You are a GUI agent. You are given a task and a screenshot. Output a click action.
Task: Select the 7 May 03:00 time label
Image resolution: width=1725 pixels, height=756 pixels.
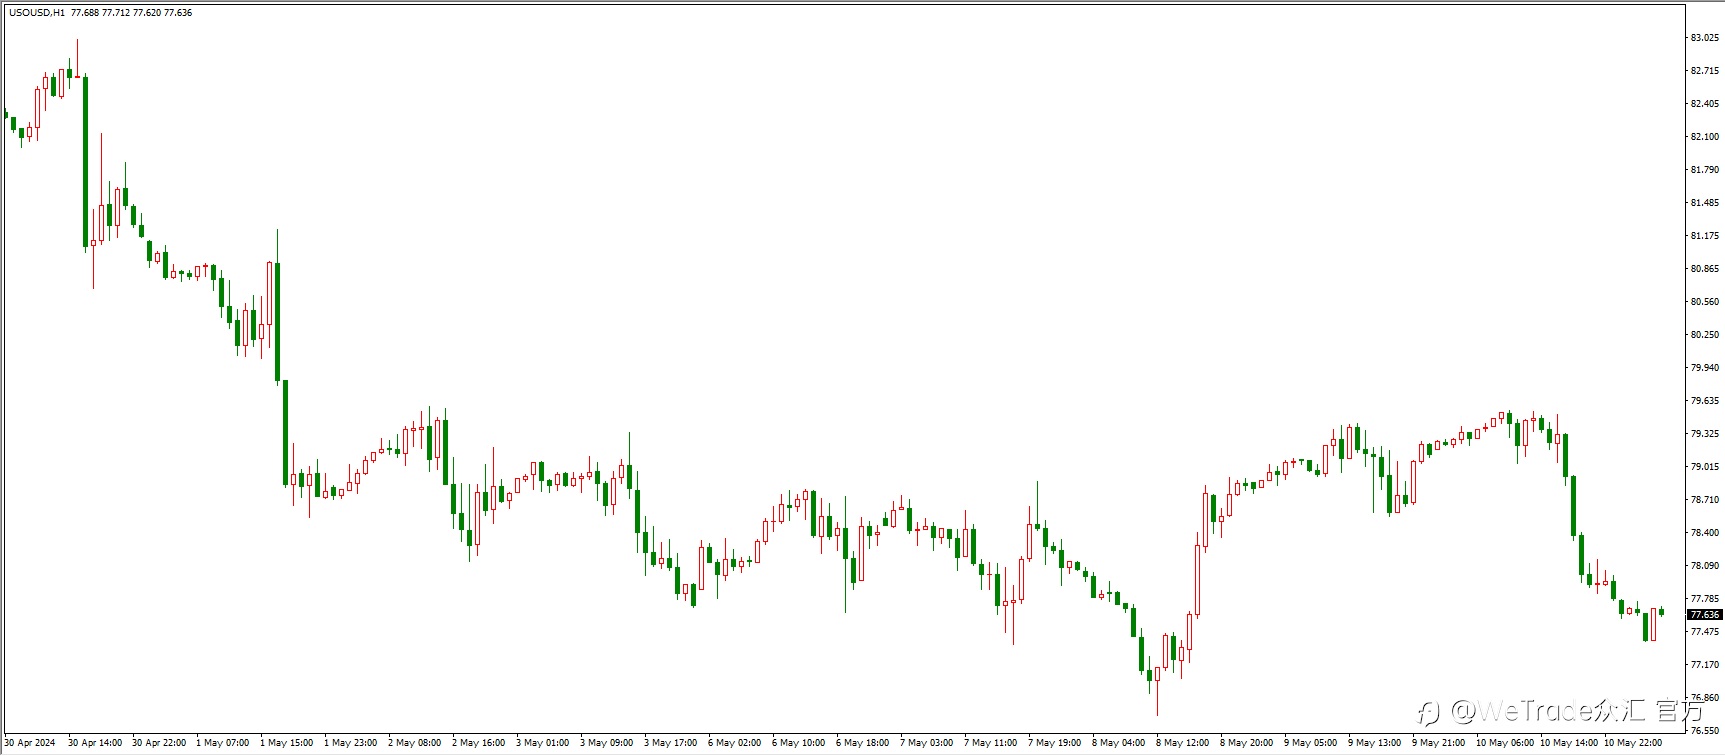pos(927,743)
